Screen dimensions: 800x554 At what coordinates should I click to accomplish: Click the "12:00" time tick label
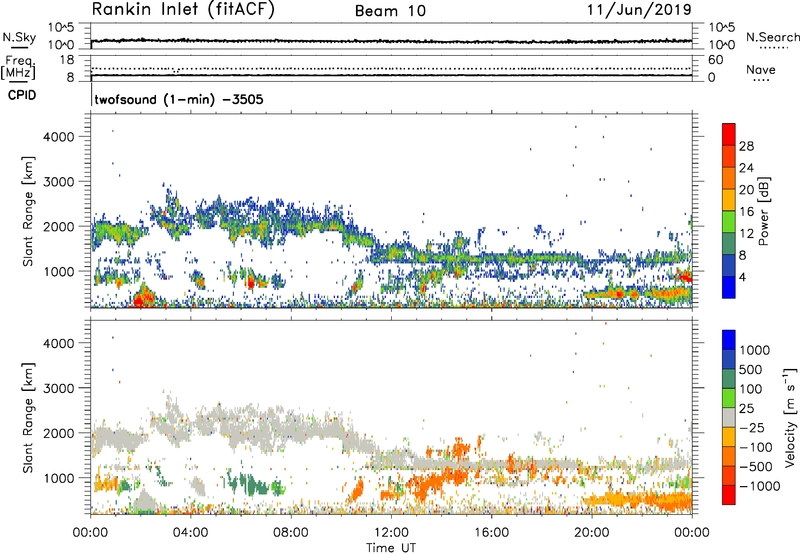click(x=391, y=533)
